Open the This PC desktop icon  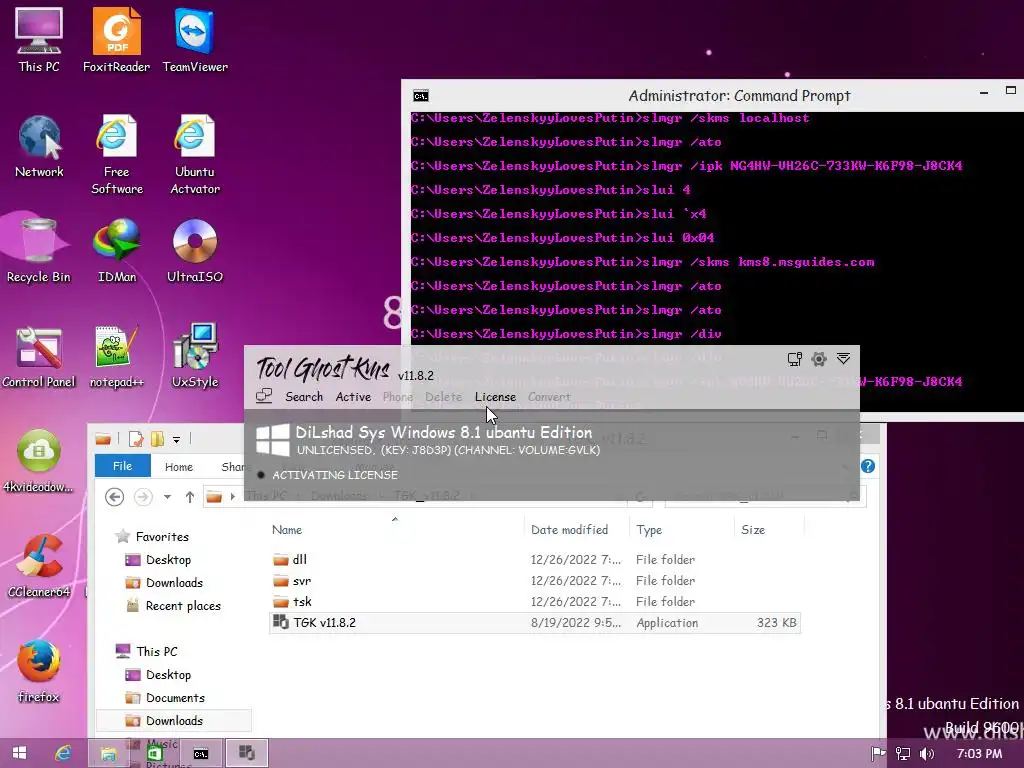(39, 40)
